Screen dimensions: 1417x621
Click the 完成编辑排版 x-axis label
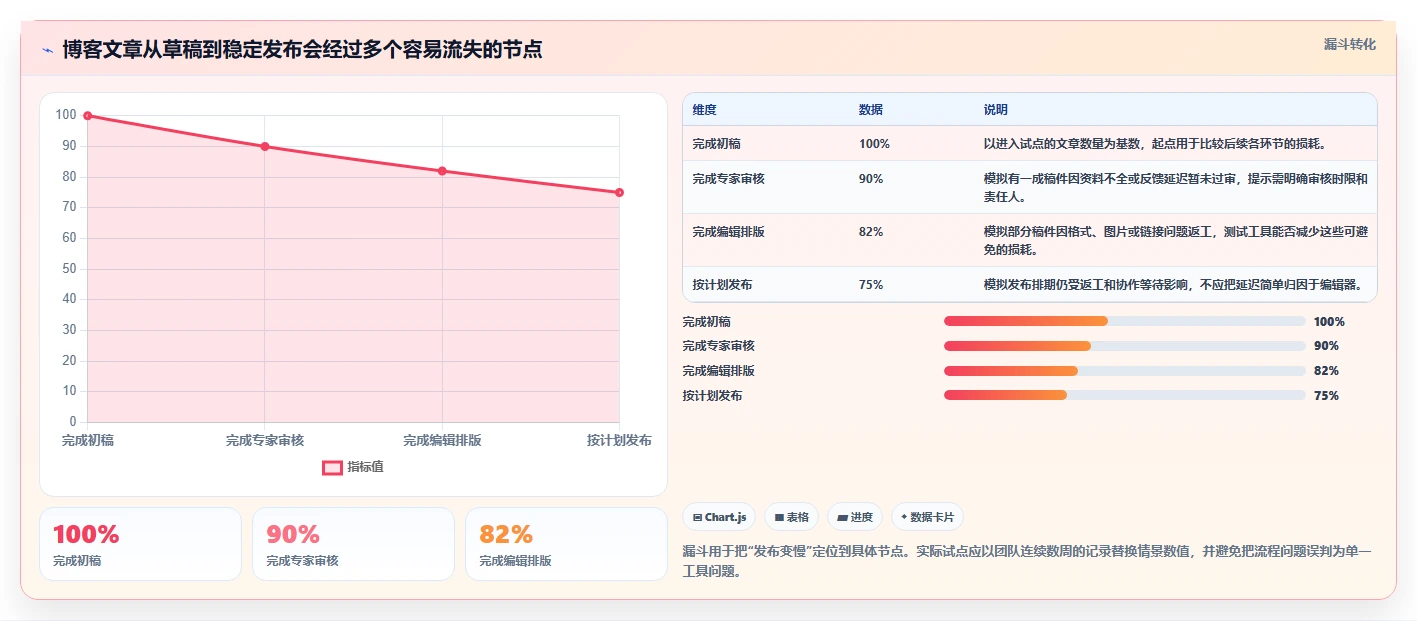coord(442,440)
